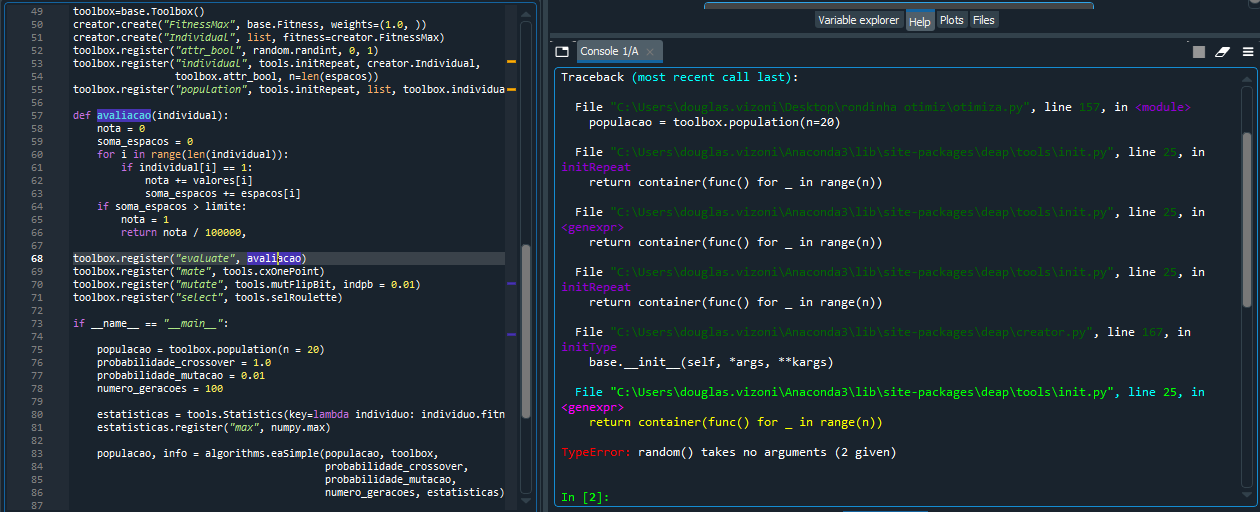The image size is (1260, 512).
Task: Open the Help pane tab
Action: (x=920, y=21)
